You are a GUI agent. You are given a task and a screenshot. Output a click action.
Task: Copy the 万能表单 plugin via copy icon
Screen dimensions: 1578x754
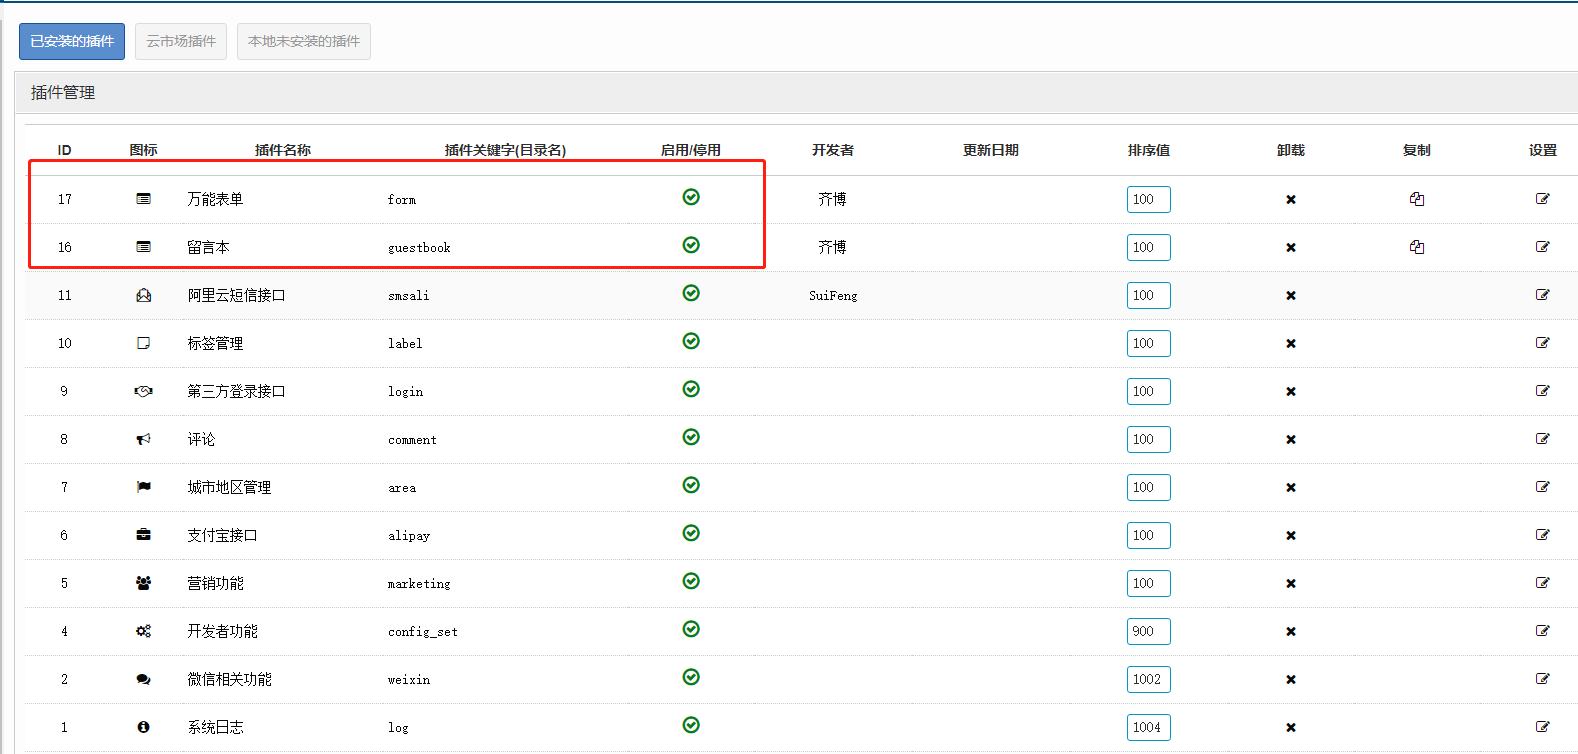tap(1416, 199)
